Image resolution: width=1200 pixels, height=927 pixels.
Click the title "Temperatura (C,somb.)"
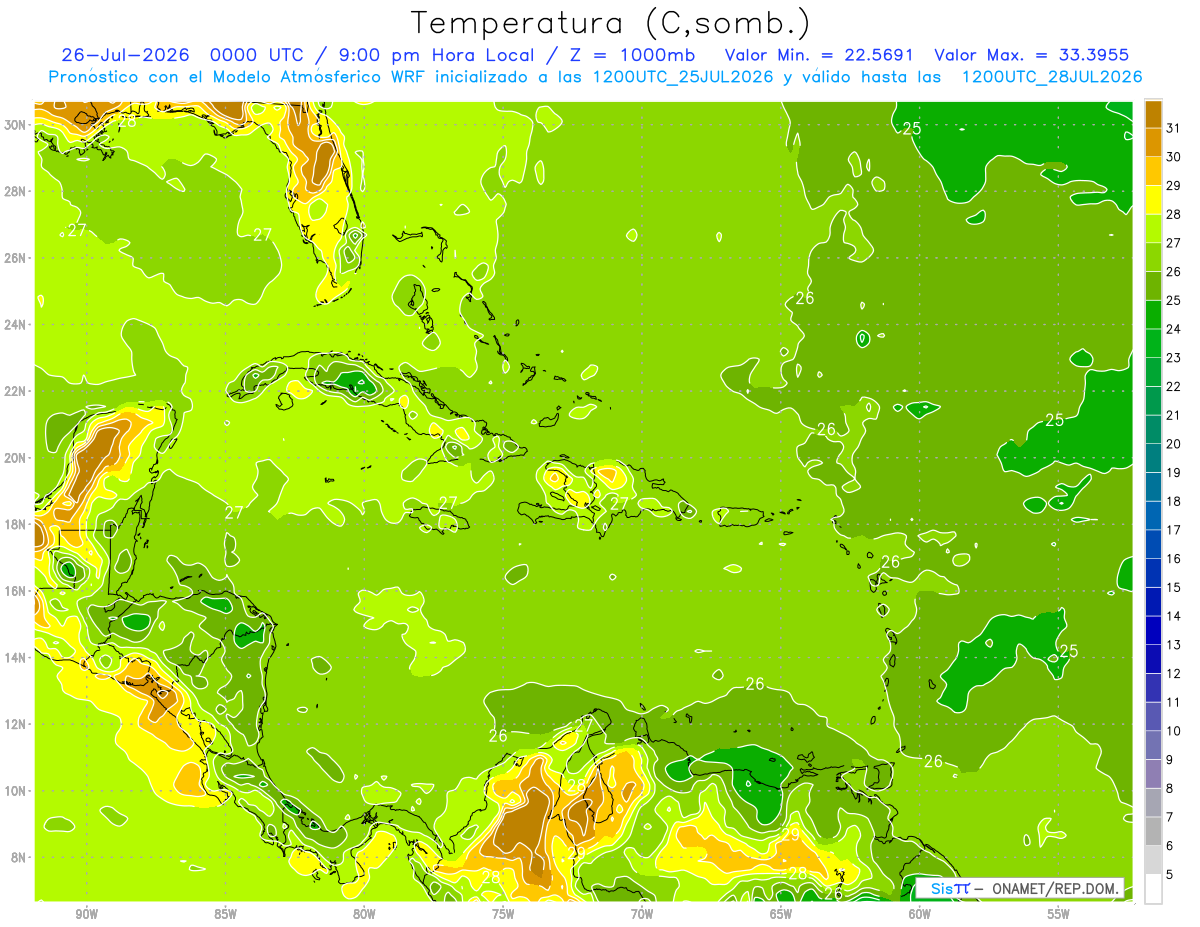point(610,23)
